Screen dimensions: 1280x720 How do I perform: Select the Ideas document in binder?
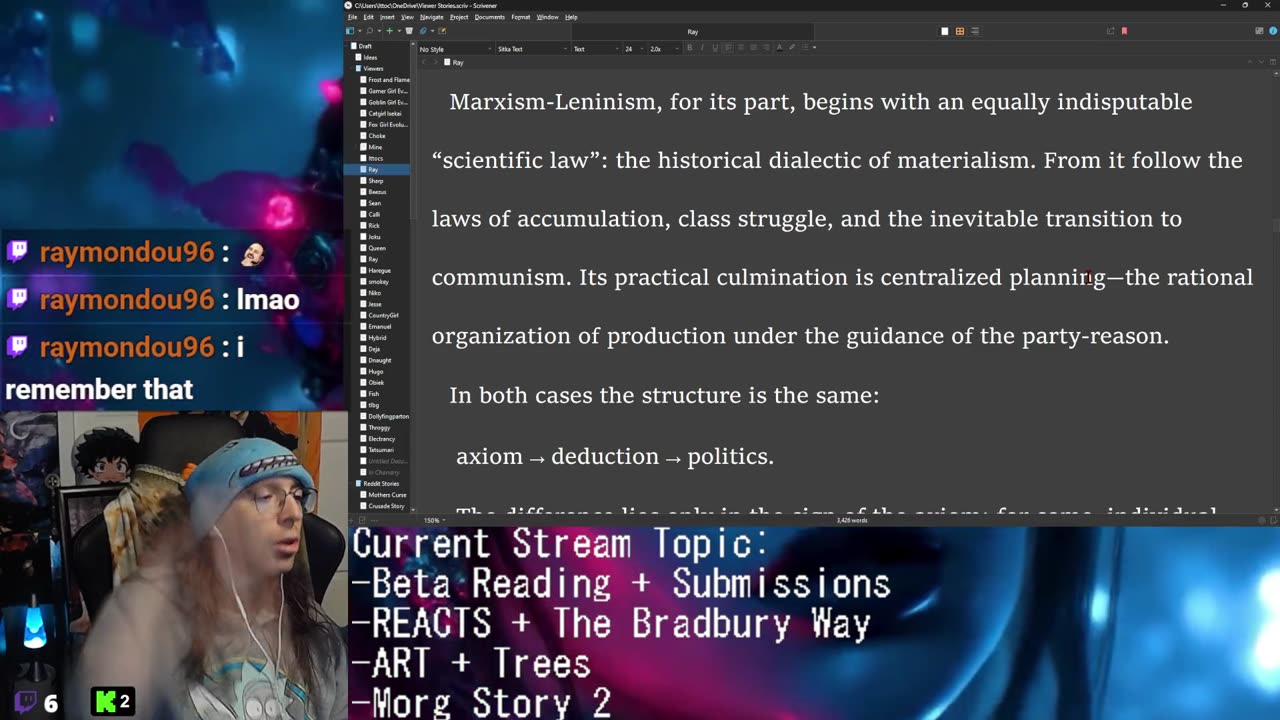click(x=370, y=57)
